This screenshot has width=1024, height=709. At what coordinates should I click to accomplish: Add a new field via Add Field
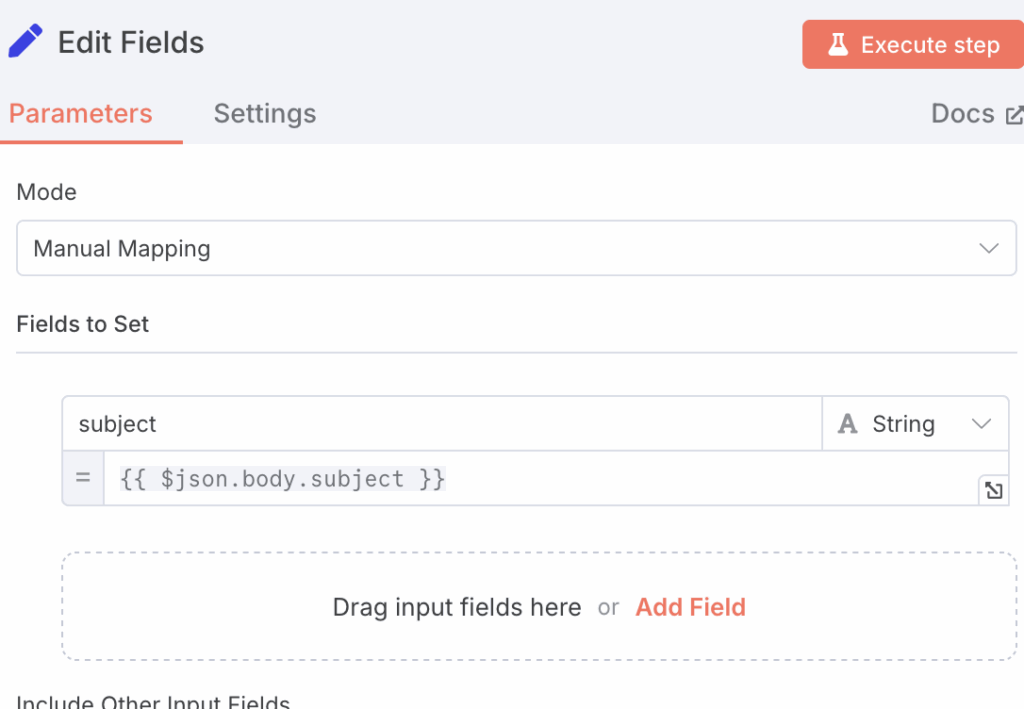(690, 607)
